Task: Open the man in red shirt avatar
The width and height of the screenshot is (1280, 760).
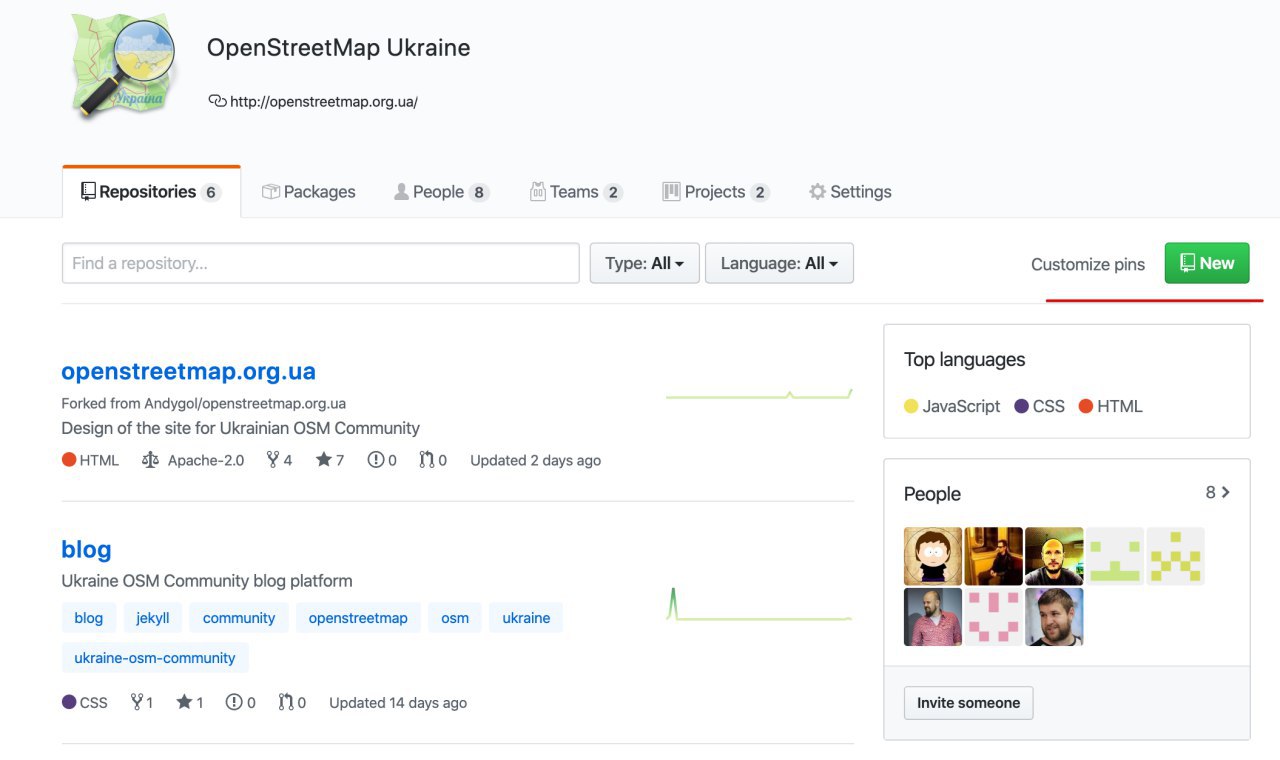Action: click(933, 617)
